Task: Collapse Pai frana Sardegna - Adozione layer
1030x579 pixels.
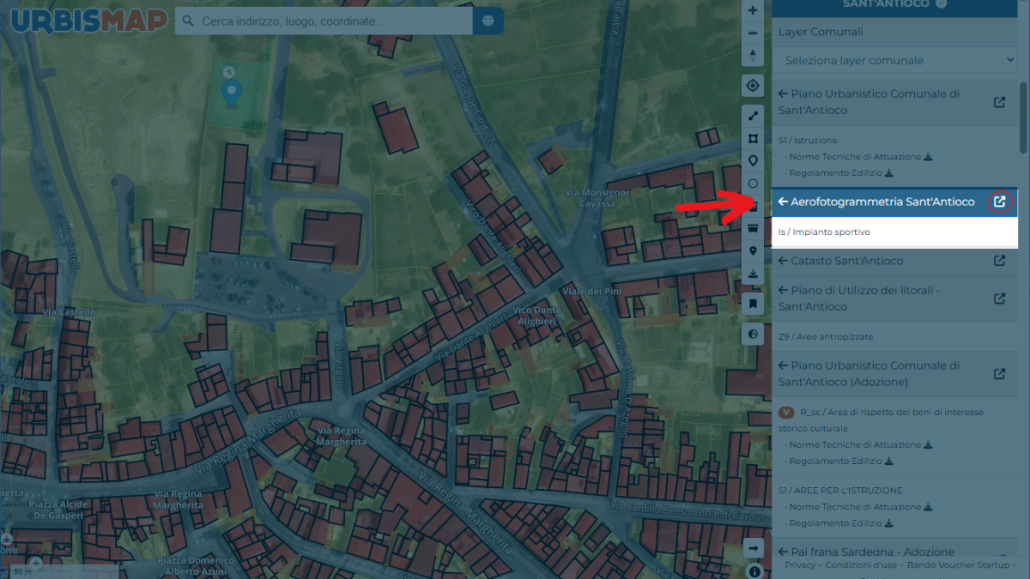Action: point(783,552)
